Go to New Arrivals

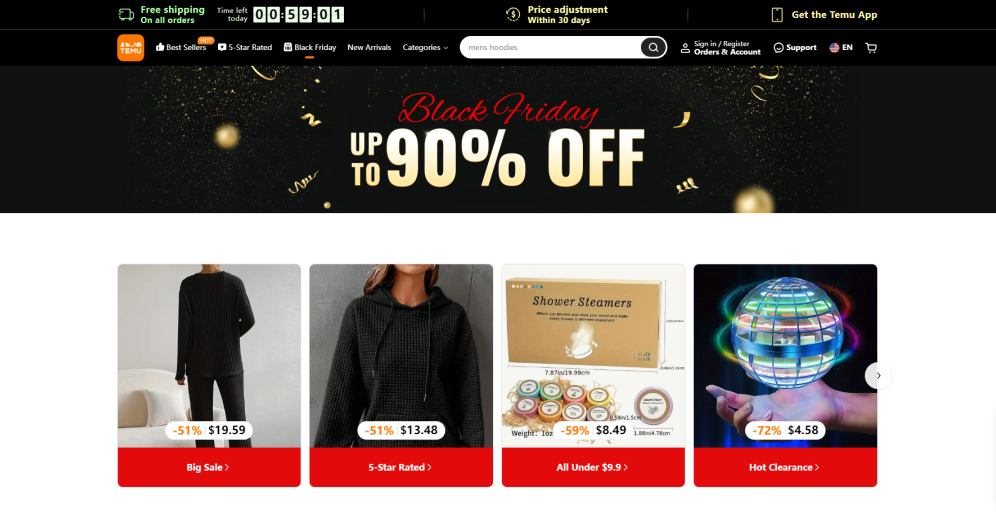tap(369, 48)
